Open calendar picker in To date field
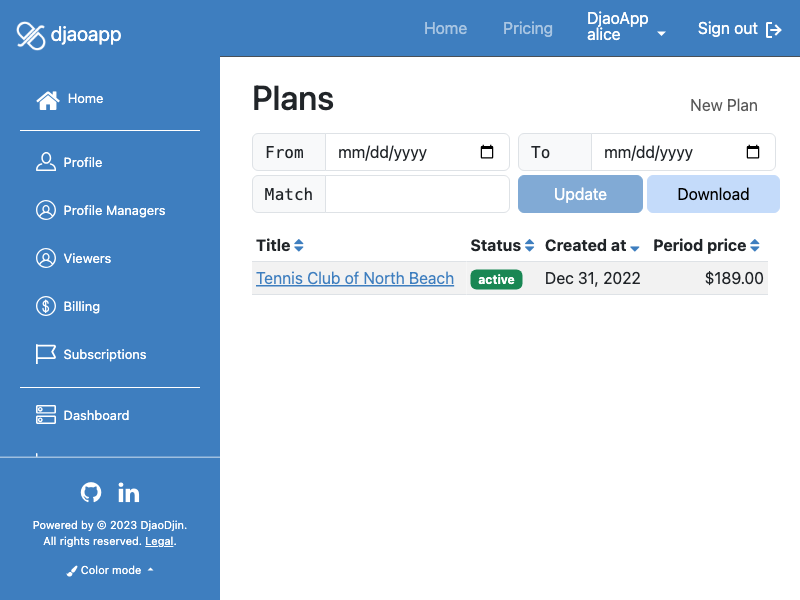This screenshot has width=800, height=600. click(x=753, y=152)
